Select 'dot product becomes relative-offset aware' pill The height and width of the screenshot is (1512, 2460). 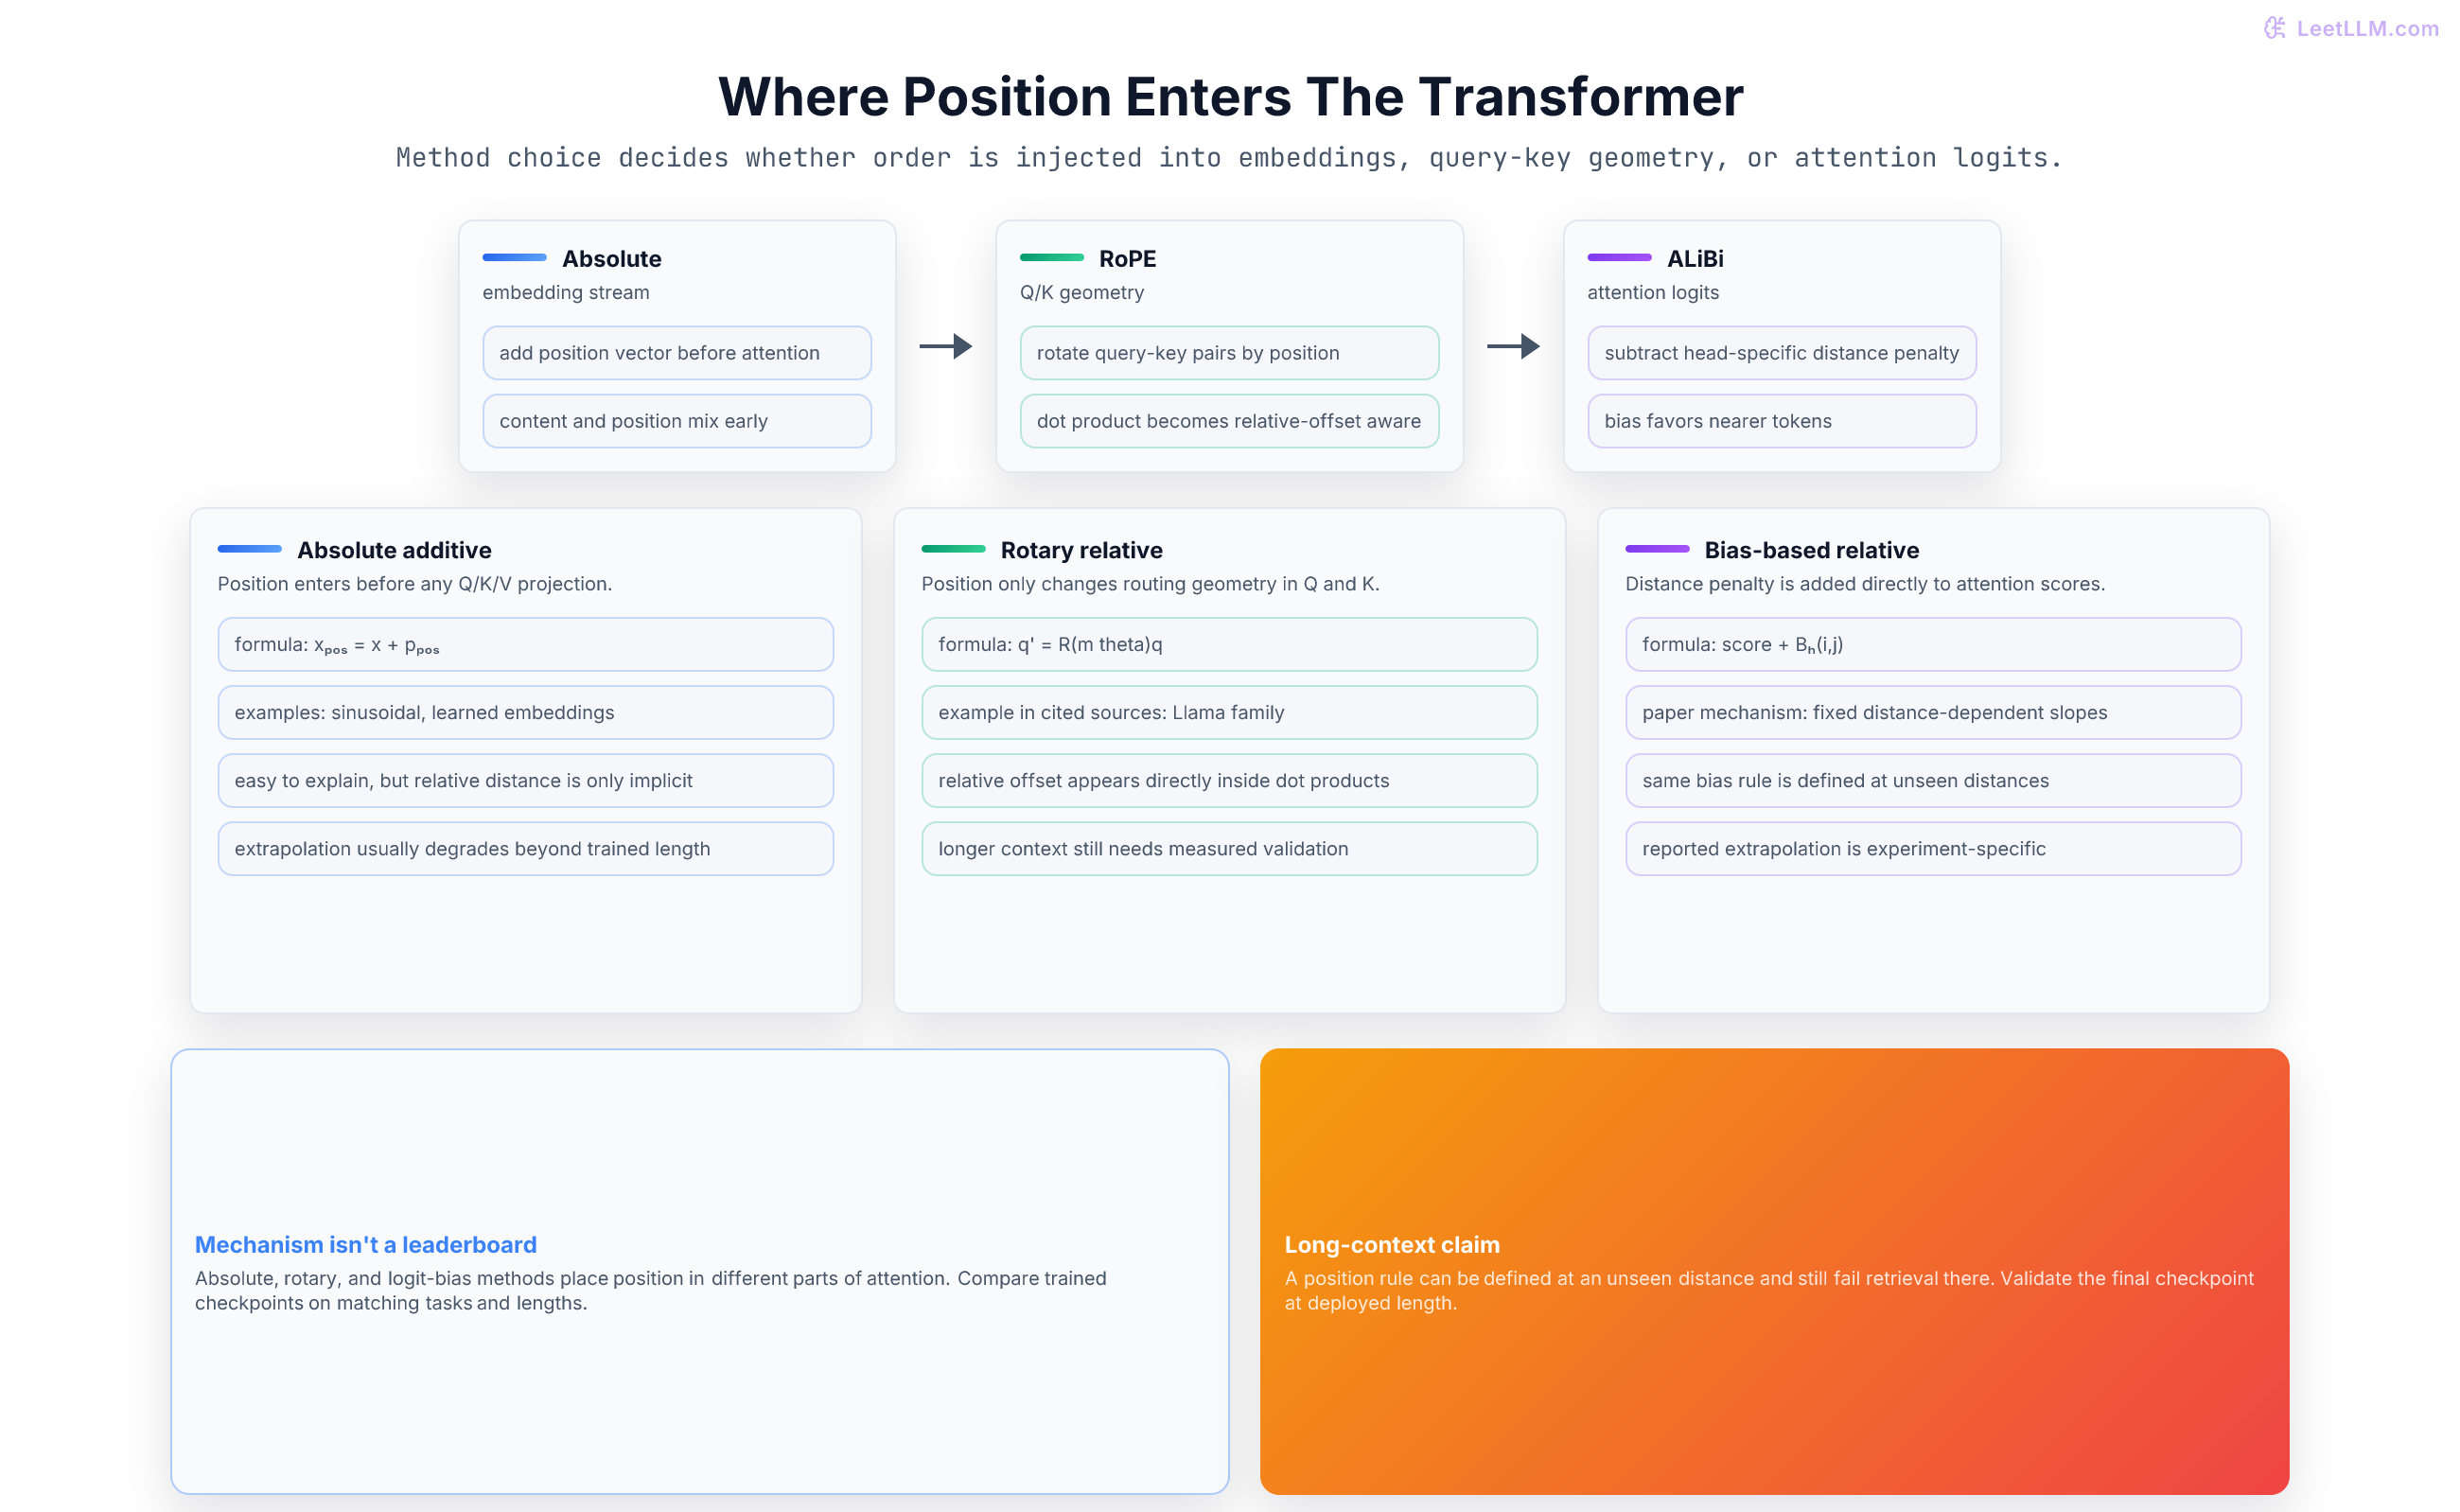pos(1229,421)
